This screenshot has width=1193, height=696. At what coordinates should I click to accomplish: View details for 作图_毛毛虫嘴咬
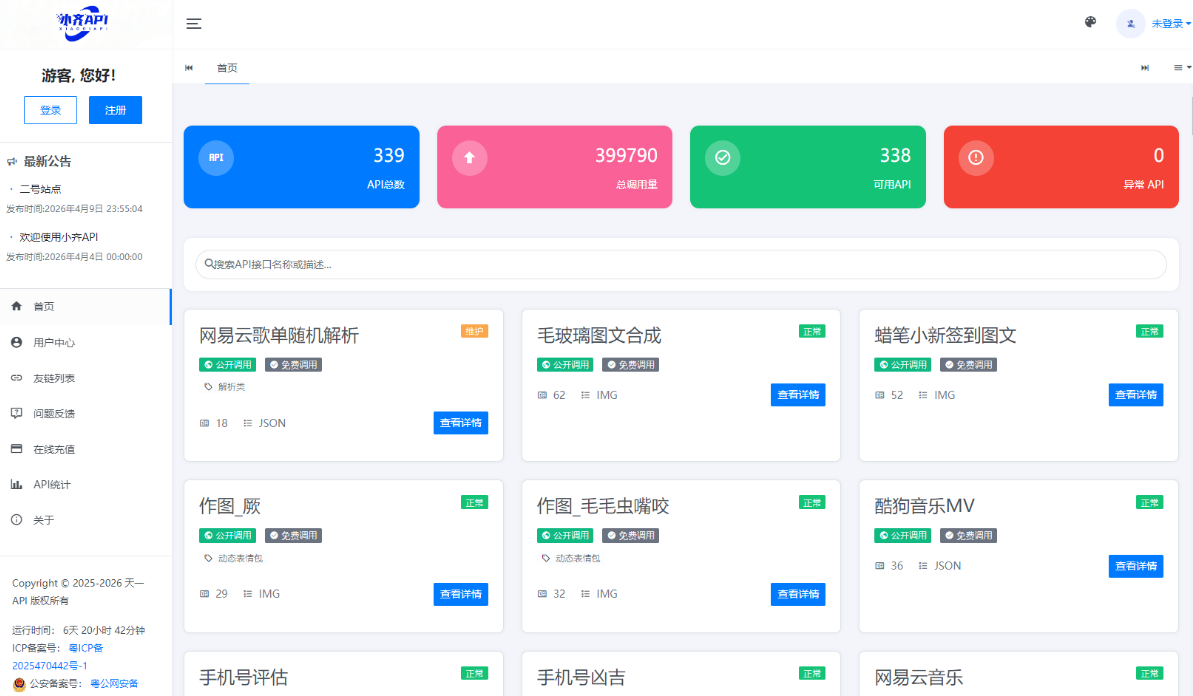pos(798,594)
